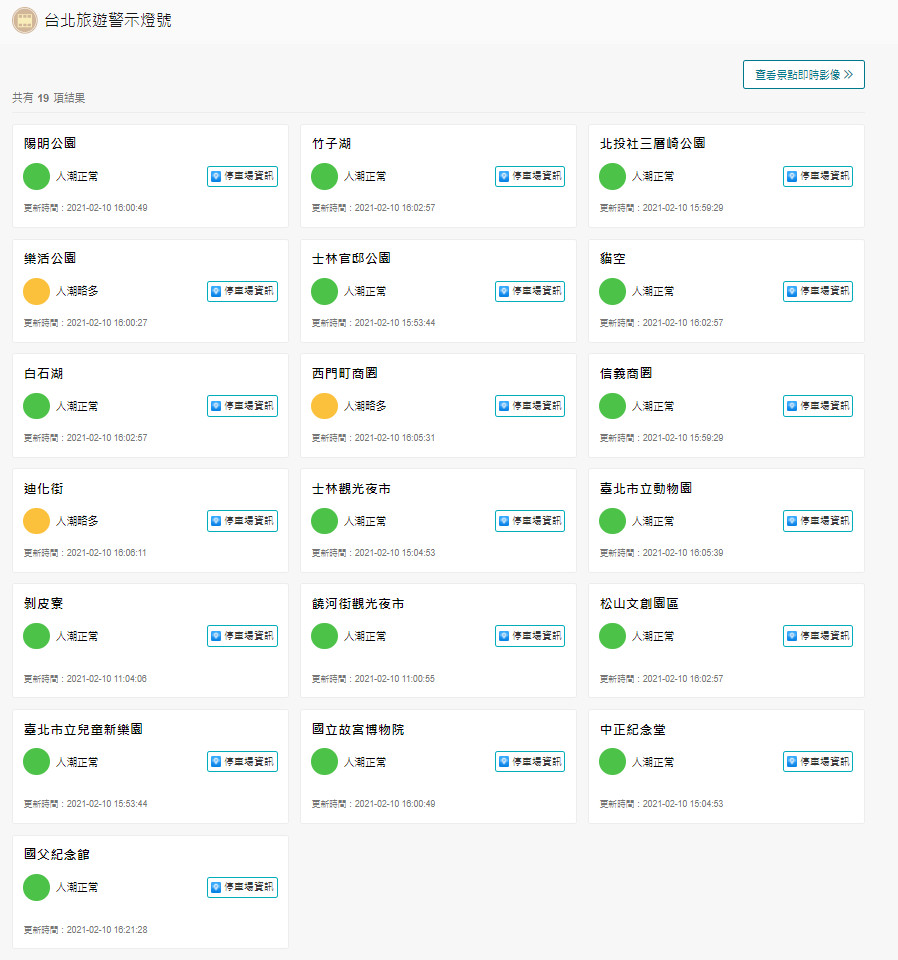Screen dimensions: 898x960
Task: Open parking info for 中正紀念堂
Action: [817, 762]
